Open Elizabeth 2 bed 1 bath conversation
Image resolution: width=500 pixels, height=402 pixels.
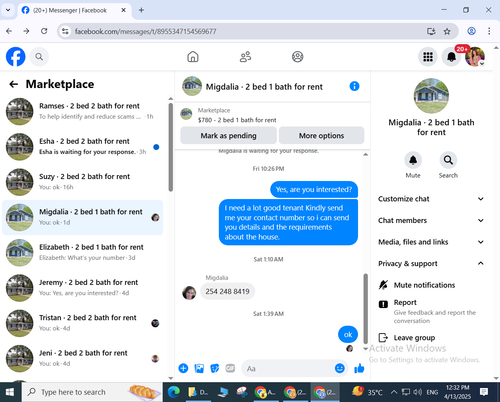tap(83, 253)
